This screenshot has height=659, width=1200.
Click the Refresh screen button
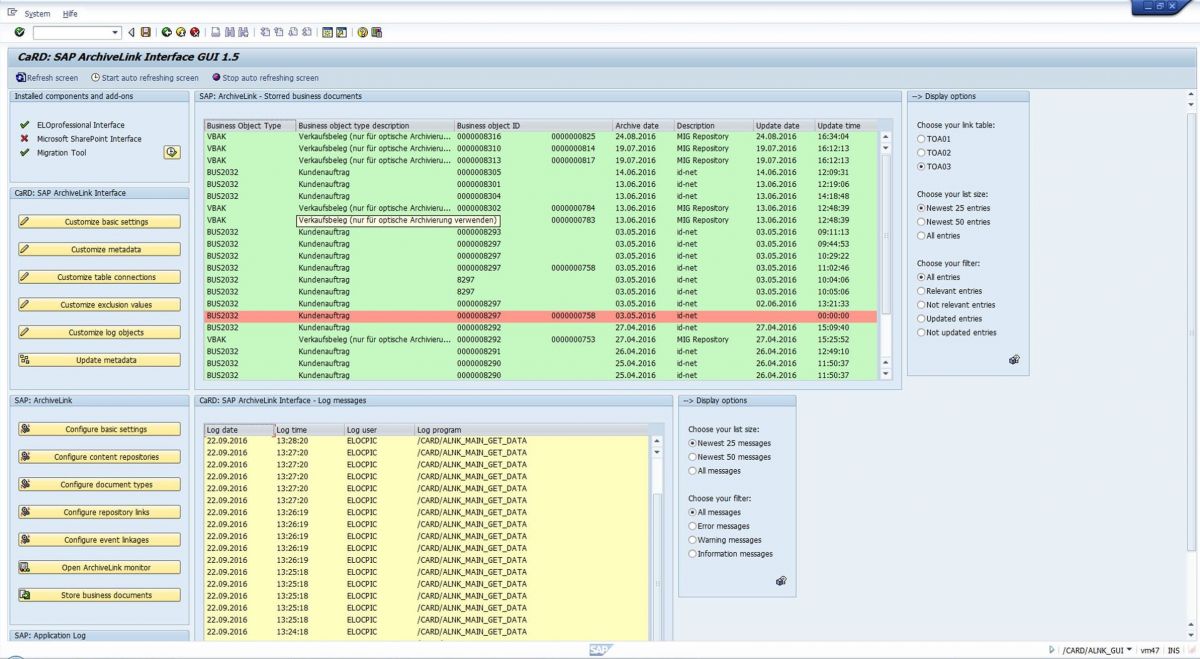47,77
